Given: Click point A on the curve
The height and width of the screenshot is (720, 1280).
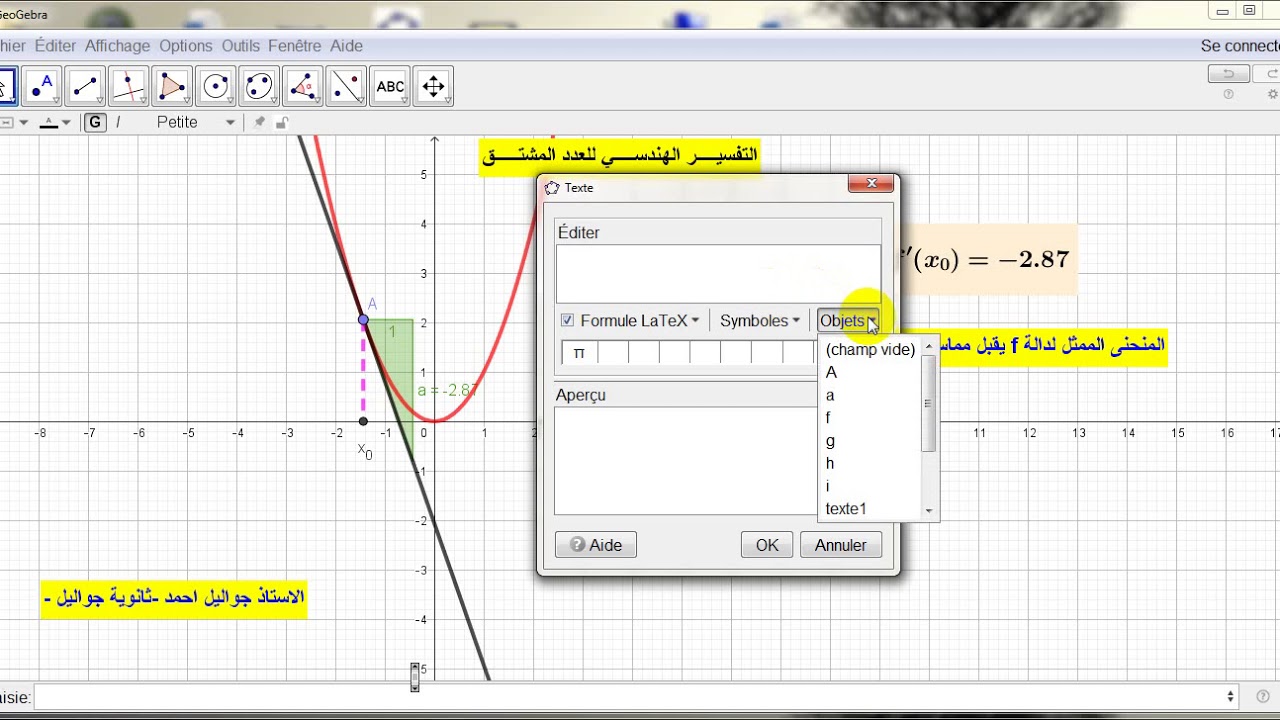Looking at the screenshot, I should 364,320.
